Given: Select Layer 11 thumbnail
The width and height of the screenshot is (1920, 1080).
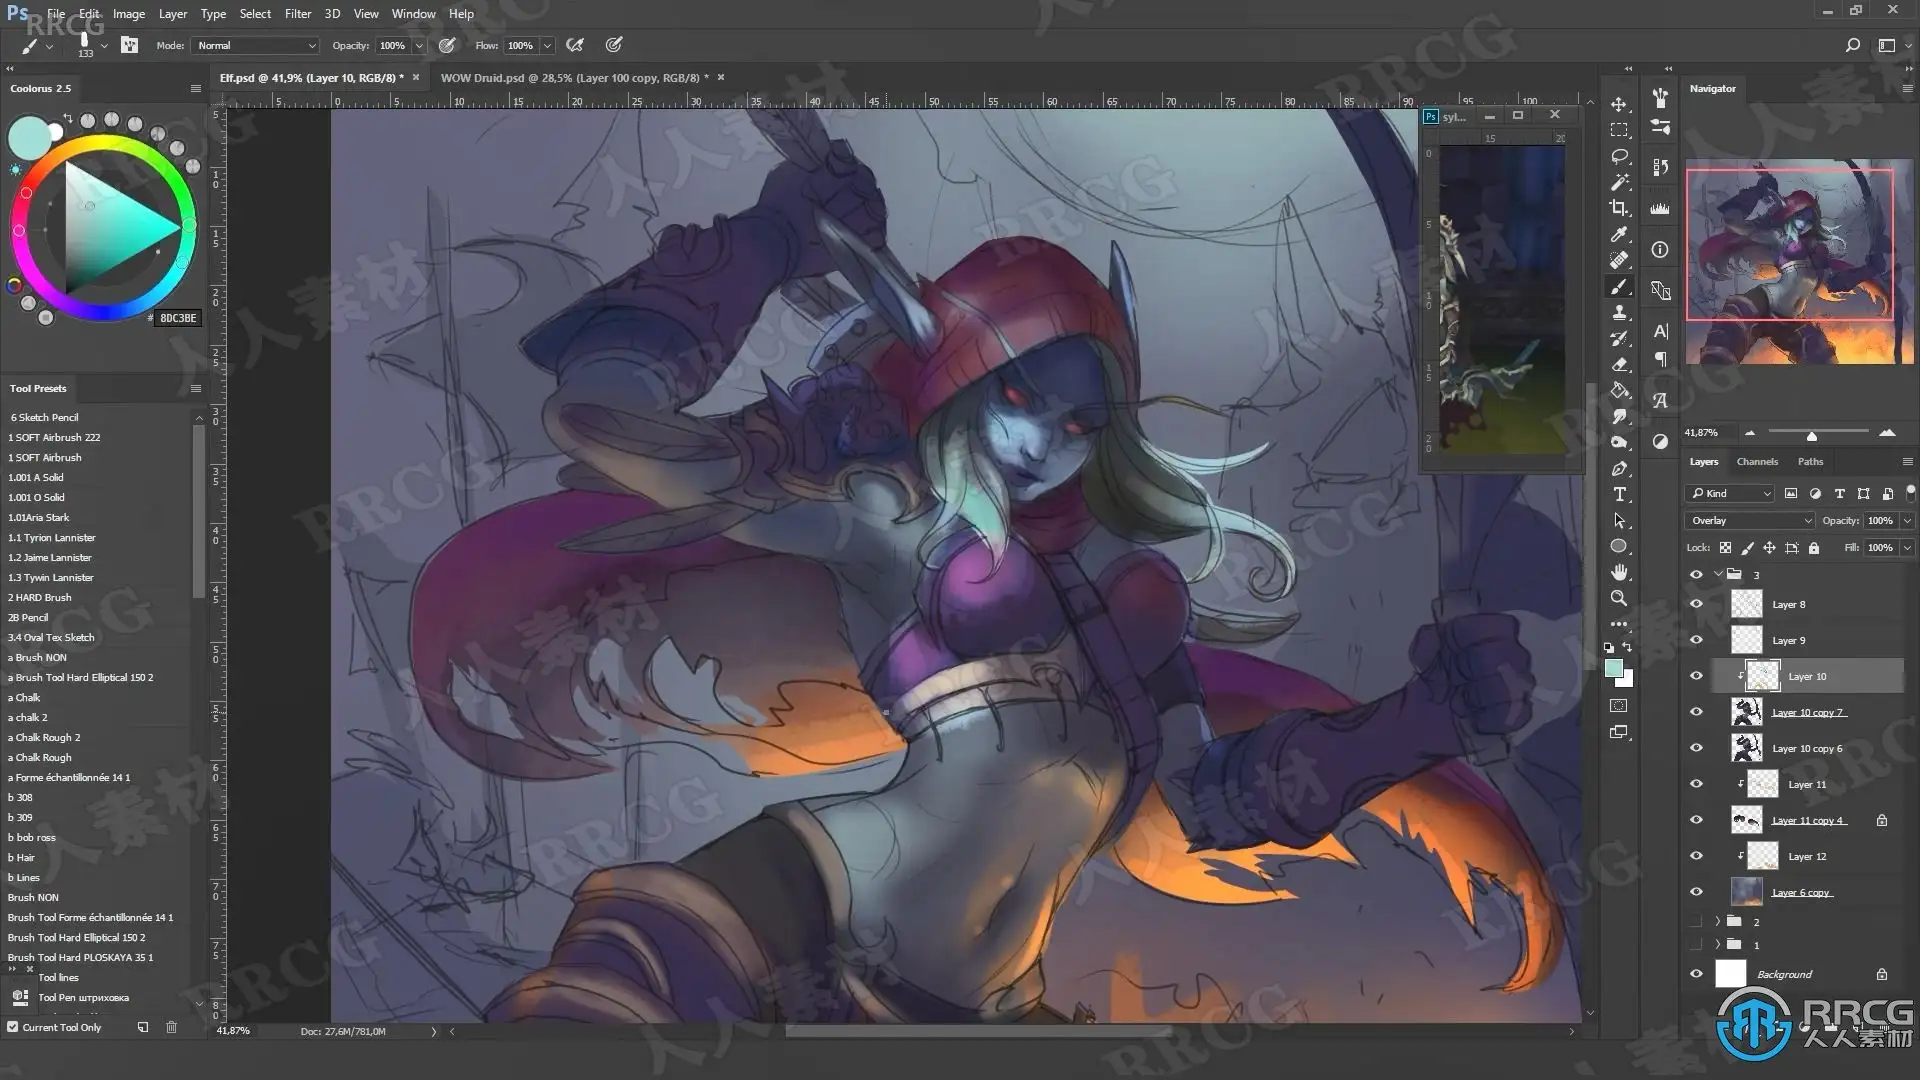Looking at the screenshot, I should [x=1762, y=785].
